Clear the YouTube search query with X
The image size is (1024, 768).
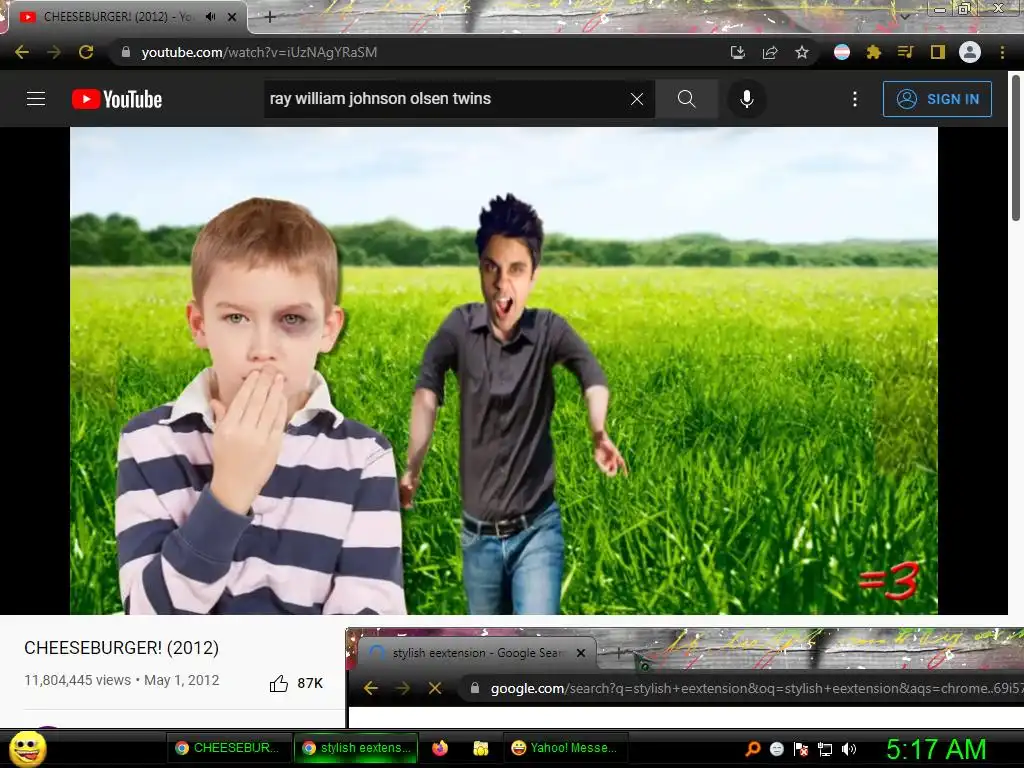[637, 99]
